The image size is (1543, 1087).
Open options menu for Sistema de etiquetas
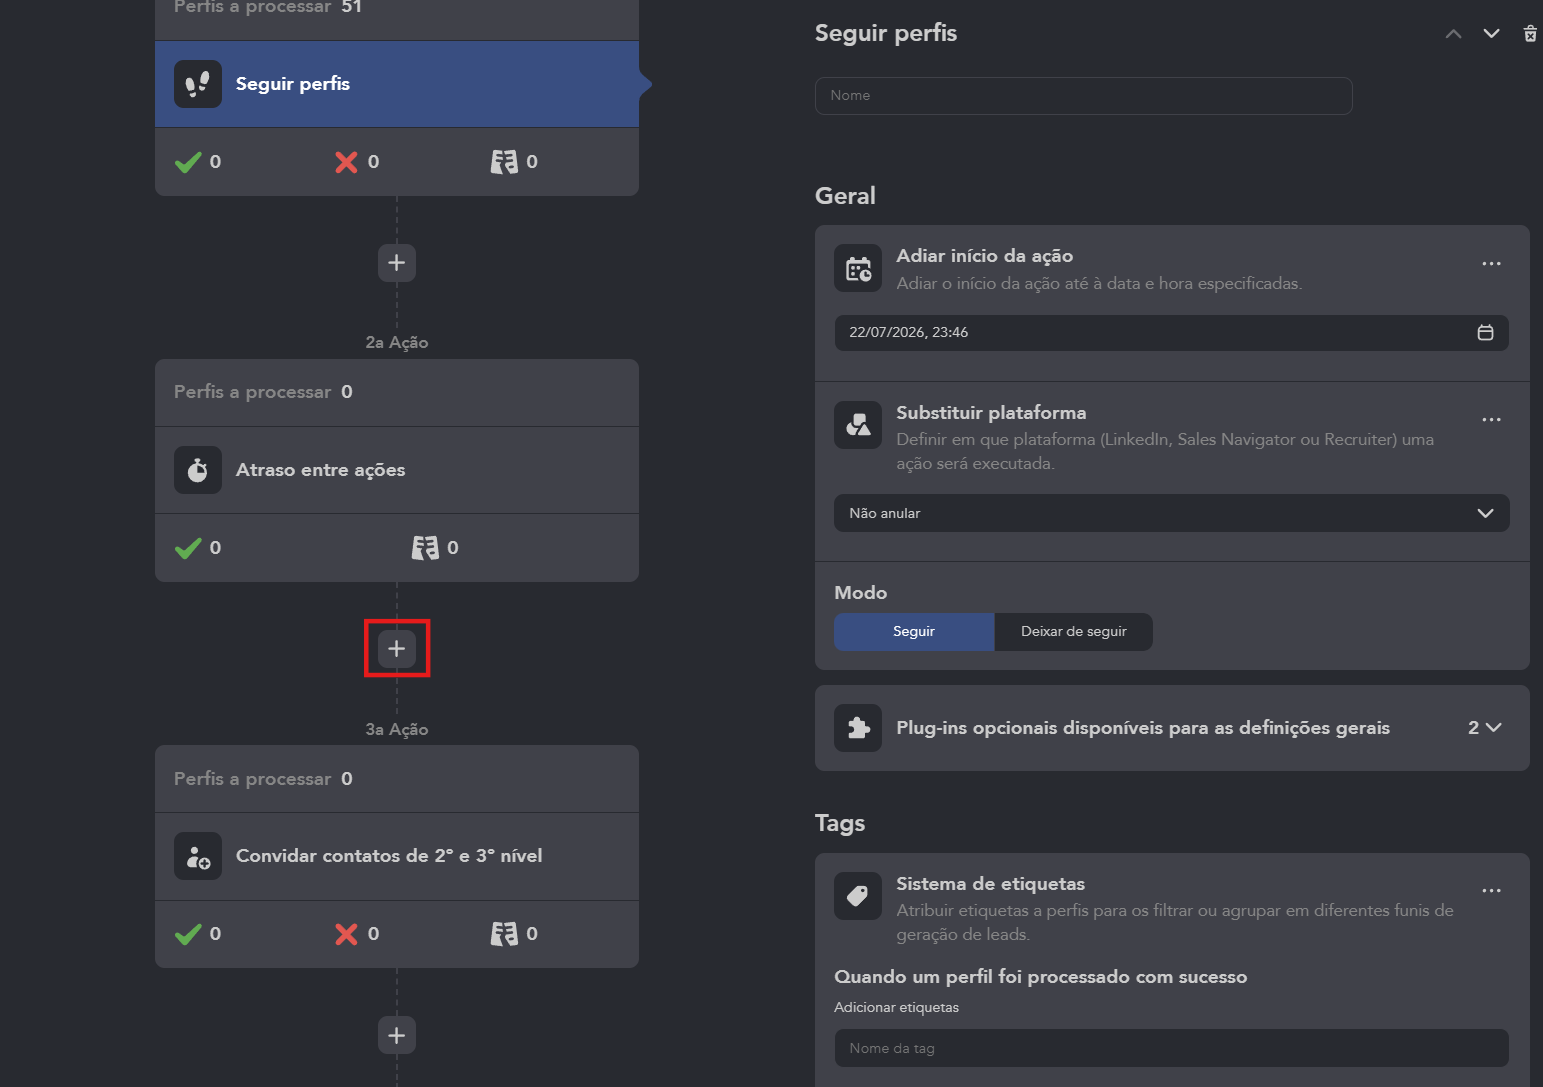tap(1491, 891)
